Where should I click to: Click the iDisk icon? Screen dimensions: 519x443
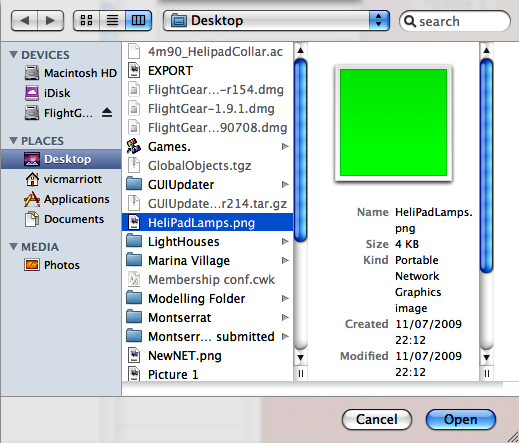tap(32, 93)
